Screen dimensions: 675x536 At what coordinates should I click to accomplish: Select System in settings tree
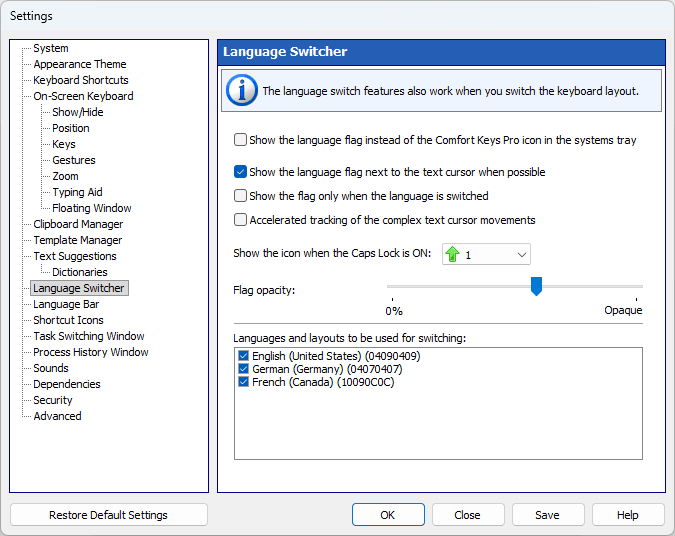tap(51, 48)
